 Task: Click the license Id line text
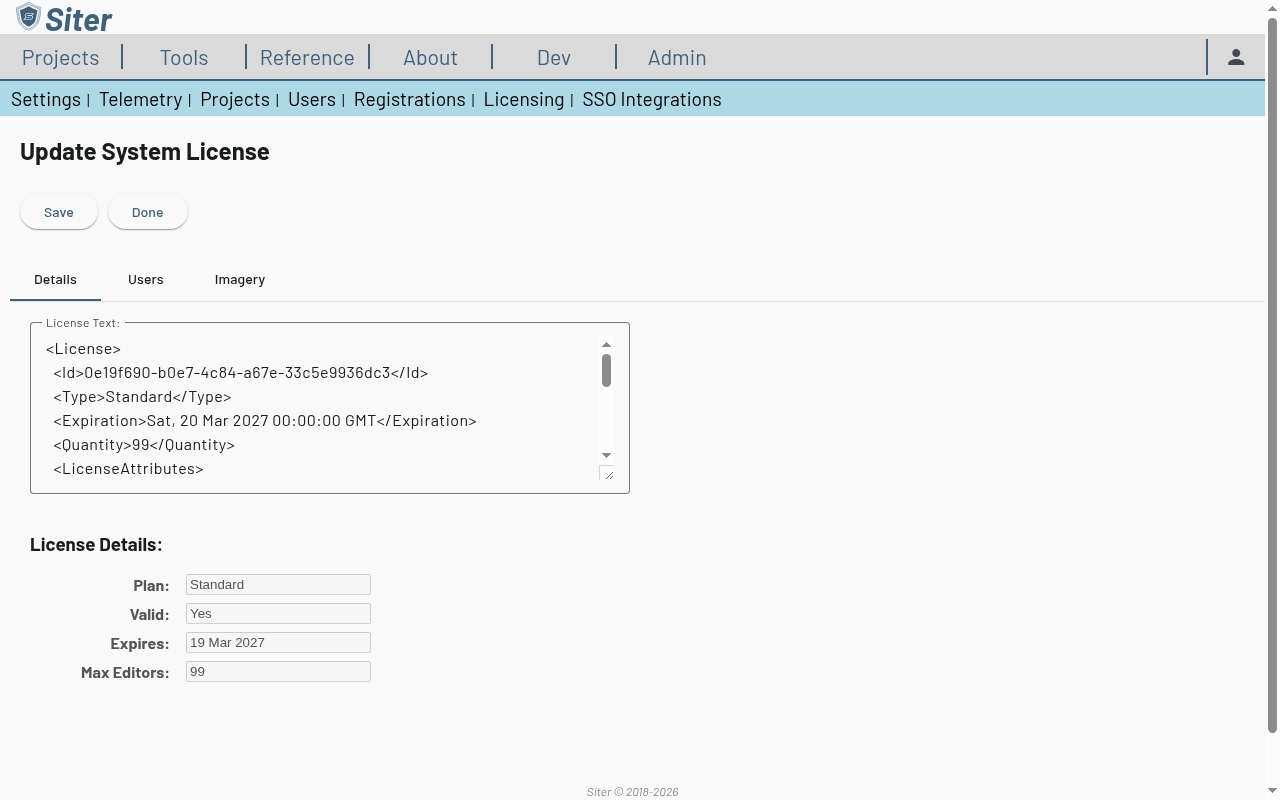[x=241, y=373]
